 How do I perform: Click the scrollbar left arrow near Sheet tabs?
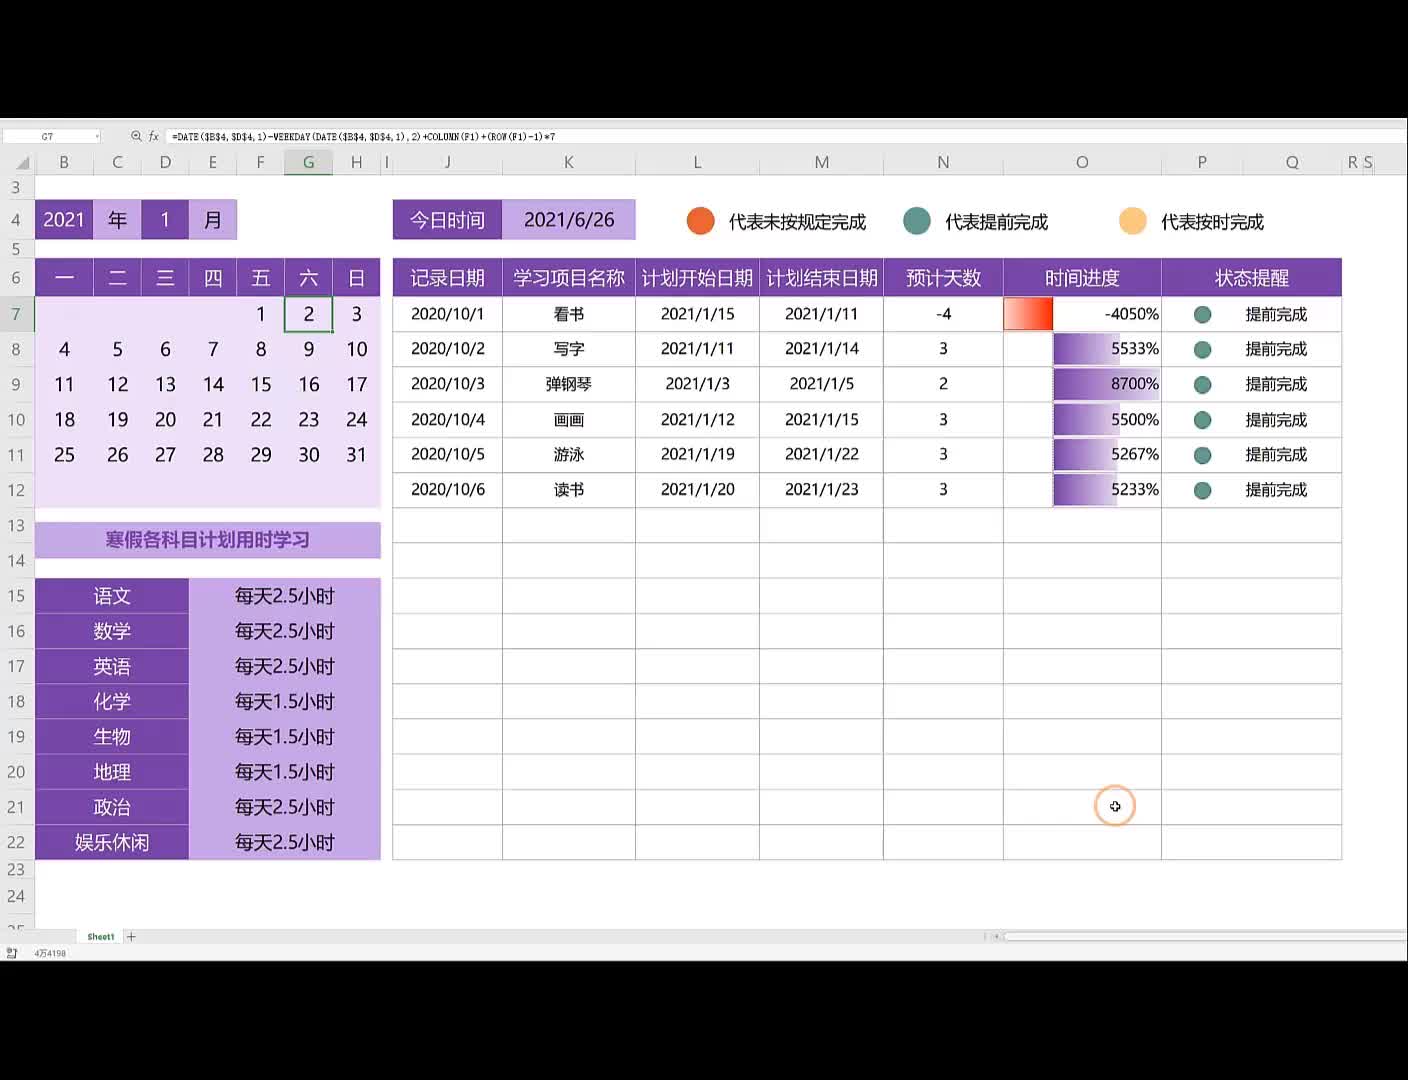[996, 937]
